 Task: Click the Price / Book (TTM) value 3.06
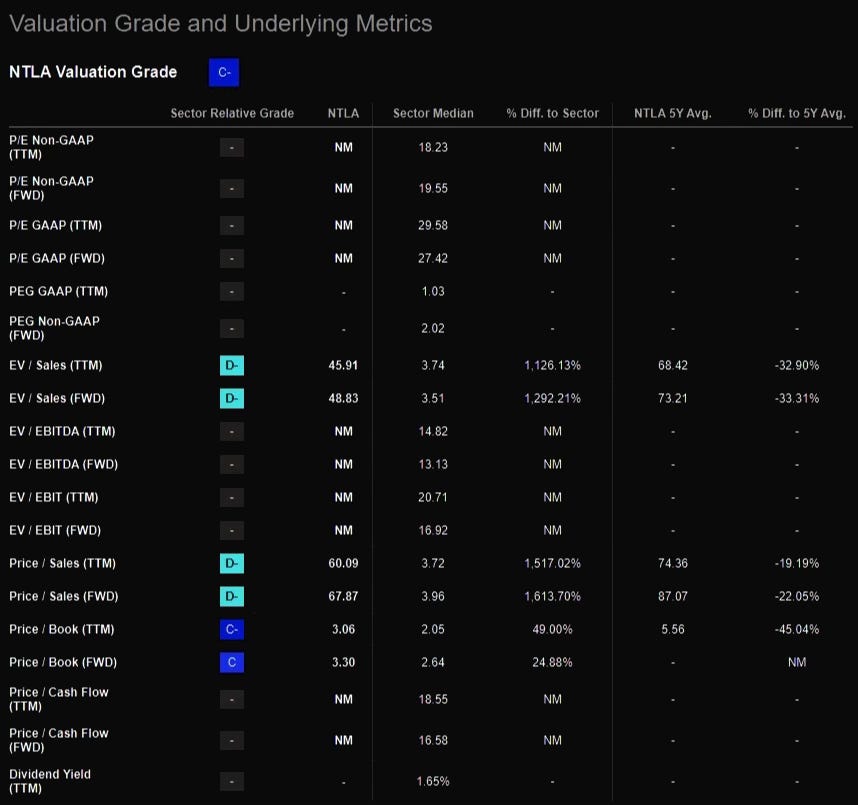pos(343,629)
